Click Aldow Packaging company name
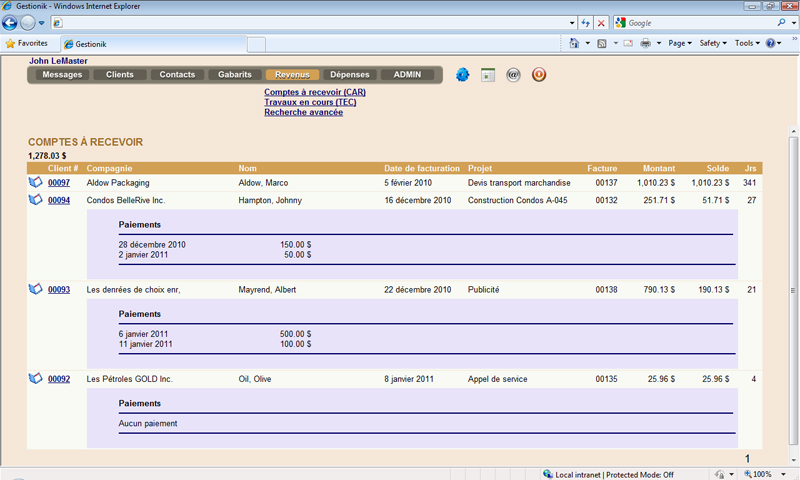This screenshot has height=480, width=800. click(x=118, y=183)
